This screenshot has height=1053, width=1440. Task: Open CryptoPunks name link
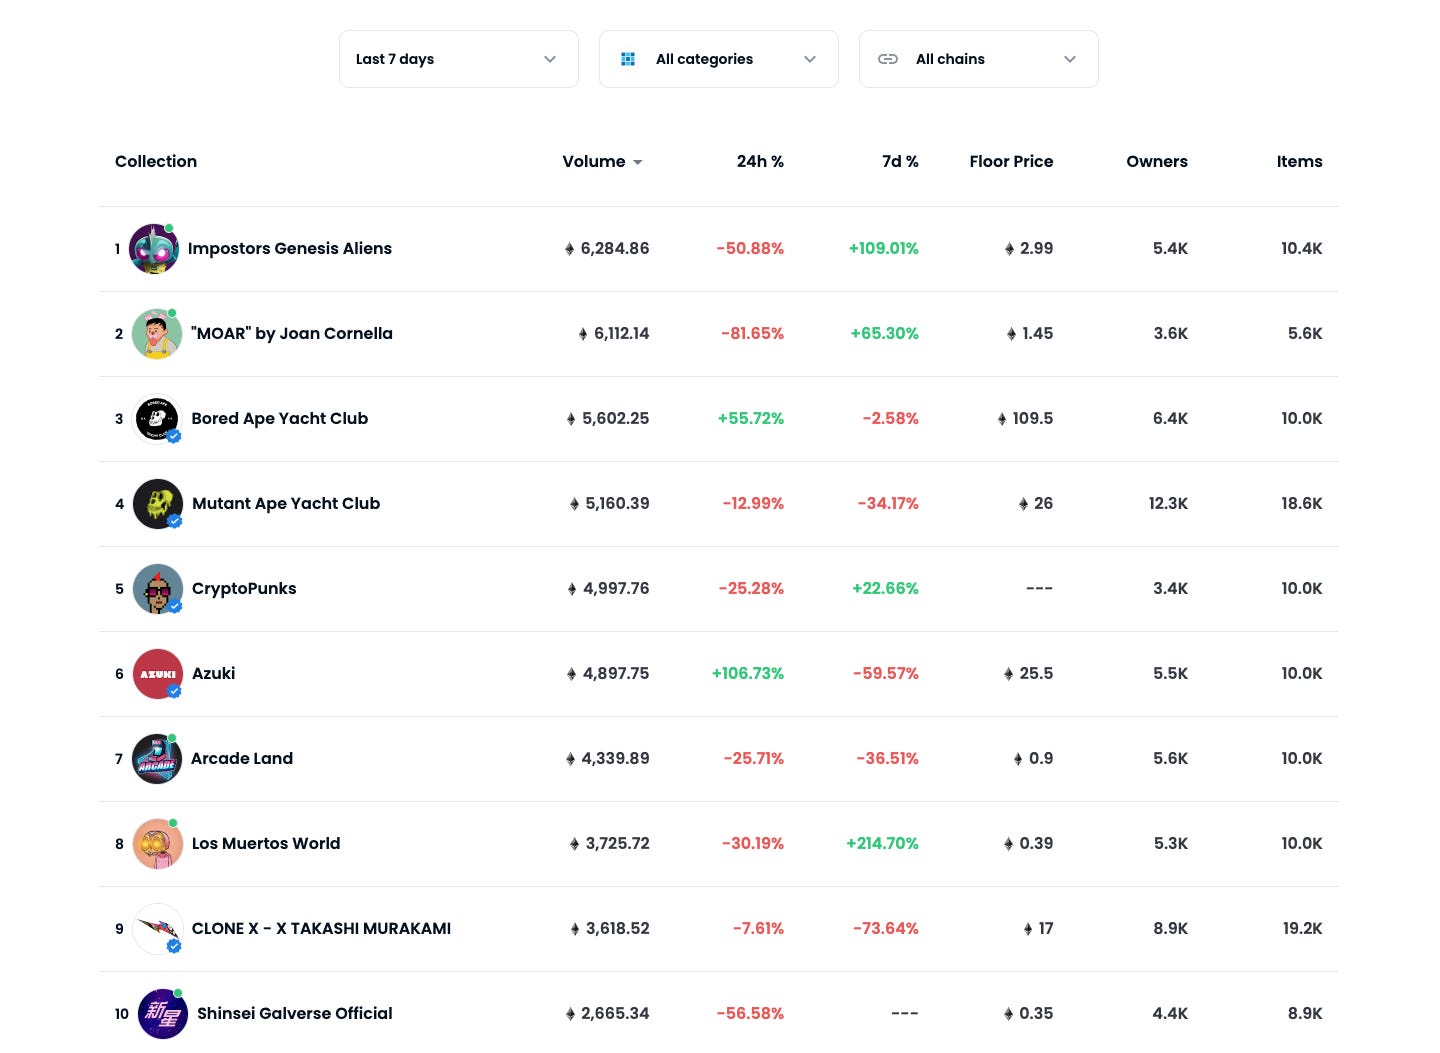pyautogui.click(x=244, y=588)
